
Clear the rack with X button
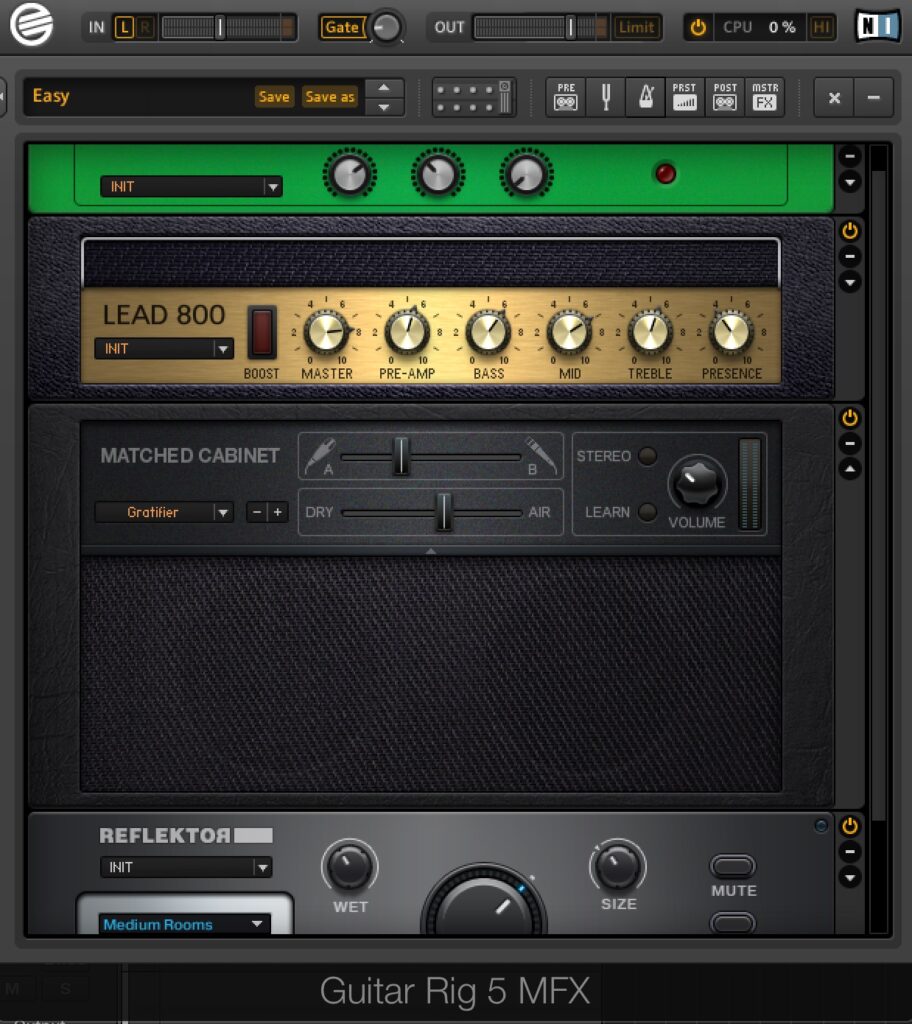pos(834,98)
